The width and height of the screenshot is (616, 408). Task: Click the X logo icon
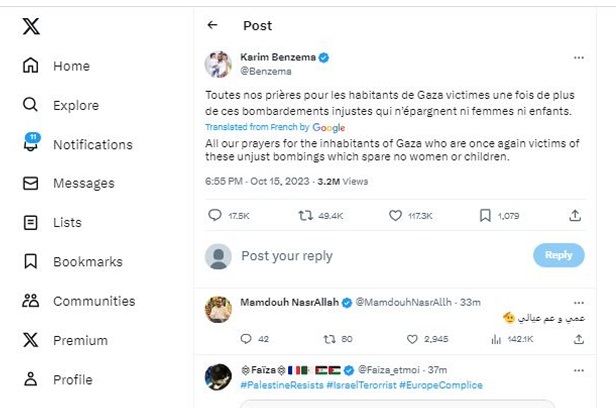coord(31,27)
